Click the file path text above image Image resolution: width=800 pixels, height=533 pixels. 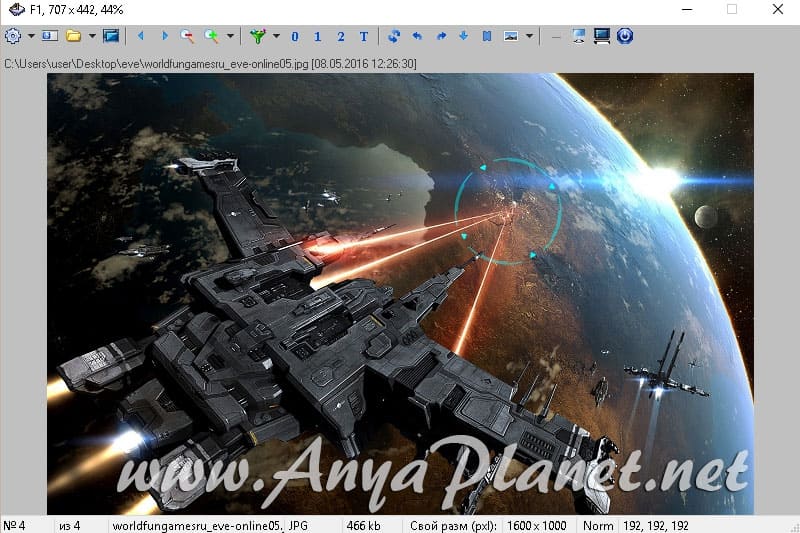210,64
